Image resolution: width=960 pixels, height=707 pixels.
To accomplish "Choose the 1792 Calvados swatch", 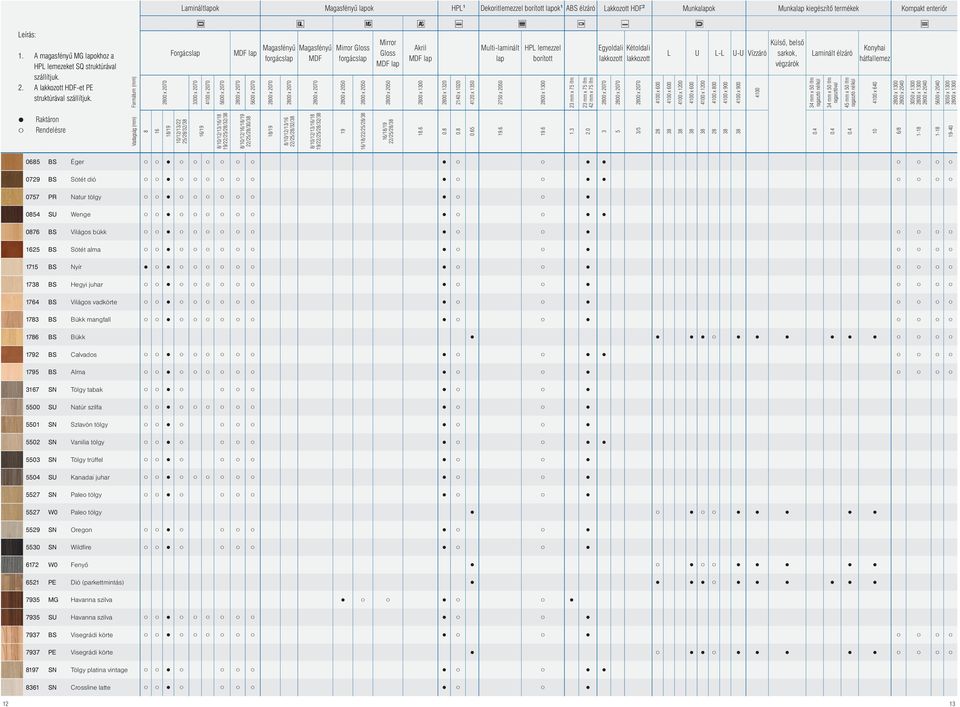I will coord(12,354).
